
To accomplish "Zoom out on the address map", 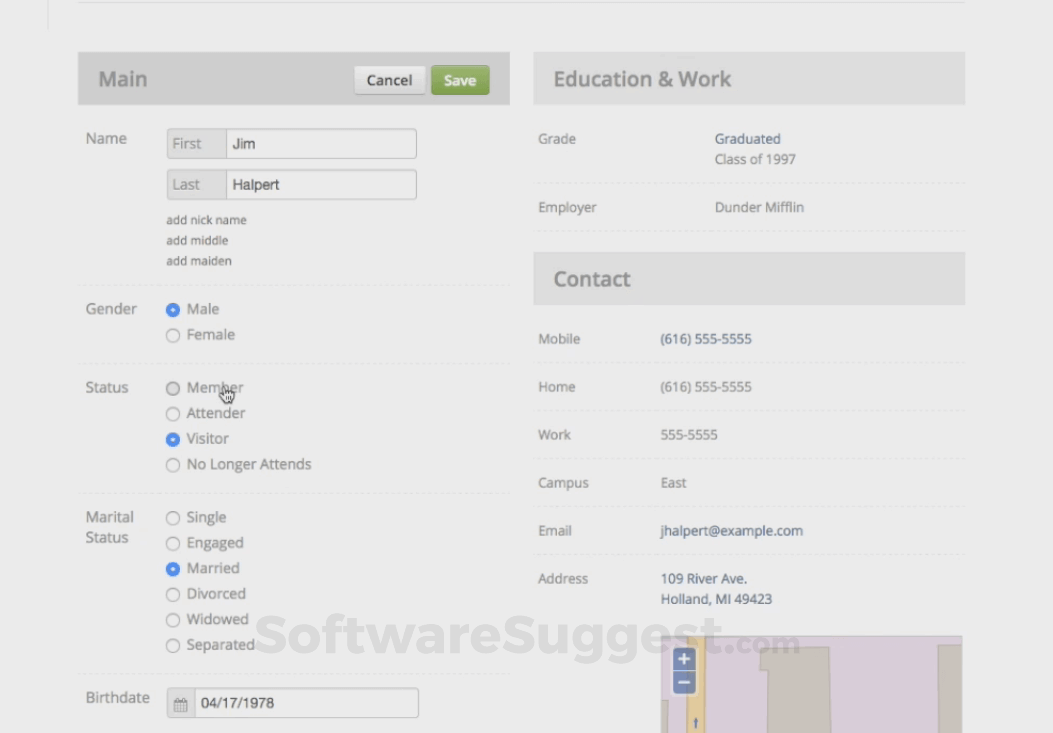I will (682, 680).
